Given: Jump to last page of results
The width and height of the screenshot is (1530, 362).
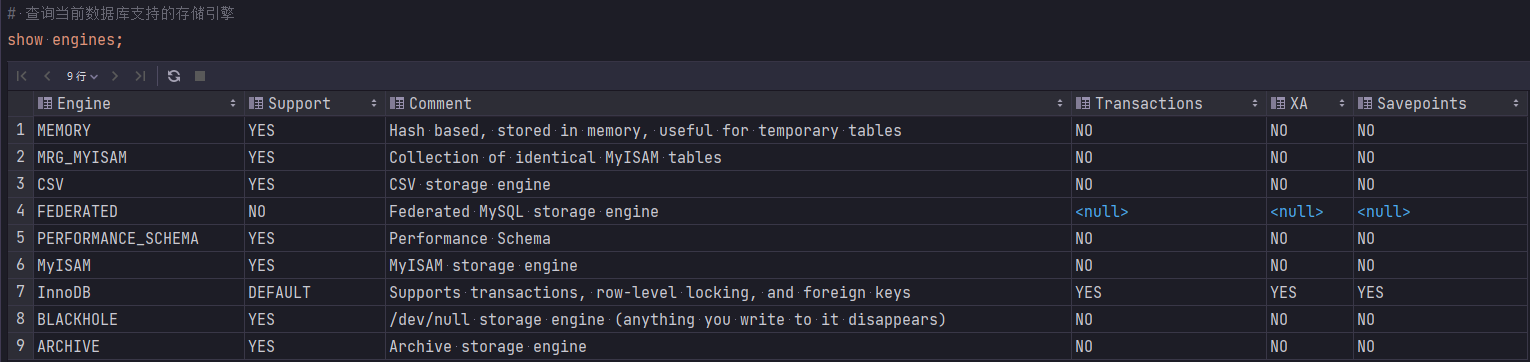Looking at the screenshot, I should click(140, 76).
